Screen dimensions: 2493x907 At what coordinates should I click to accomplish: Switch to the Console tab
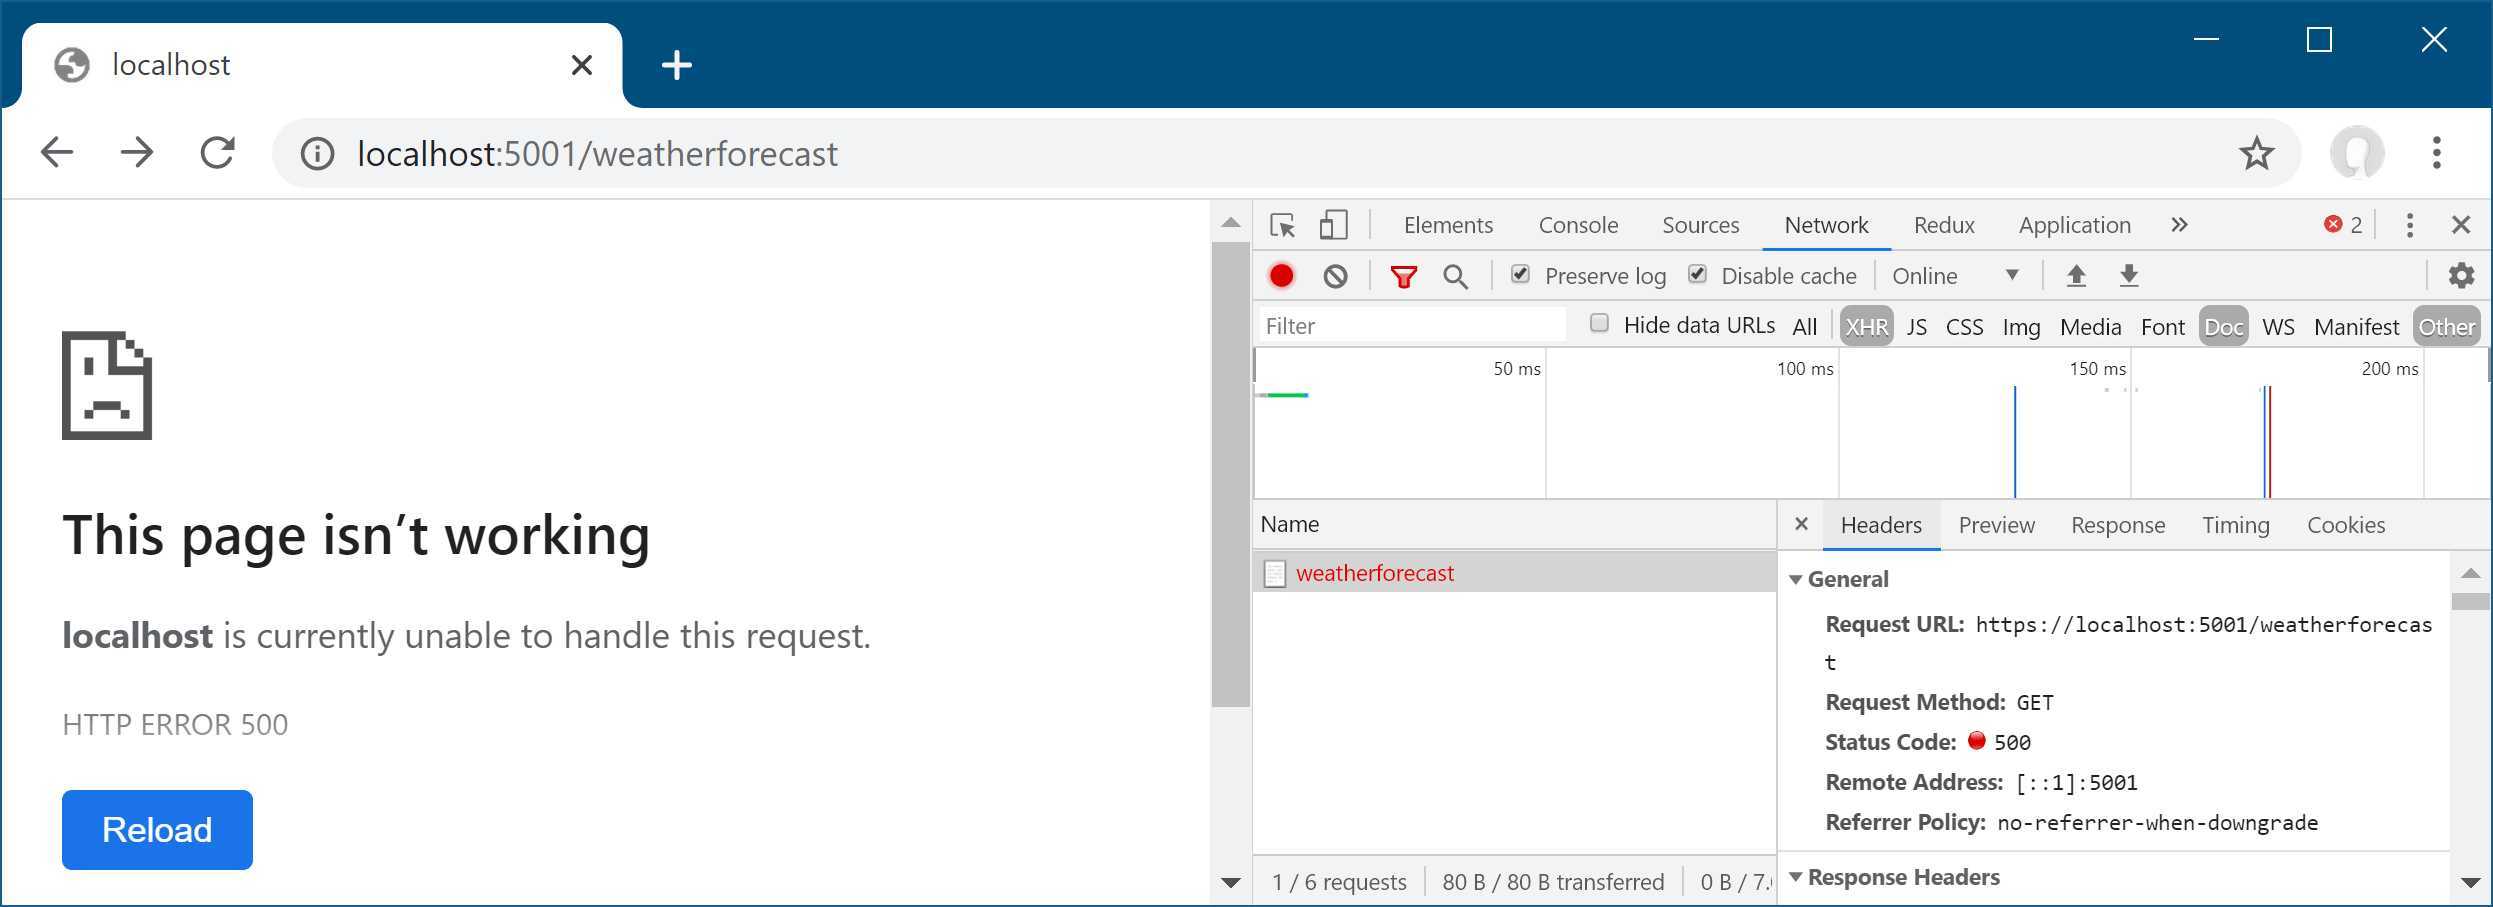(1578, 225)
